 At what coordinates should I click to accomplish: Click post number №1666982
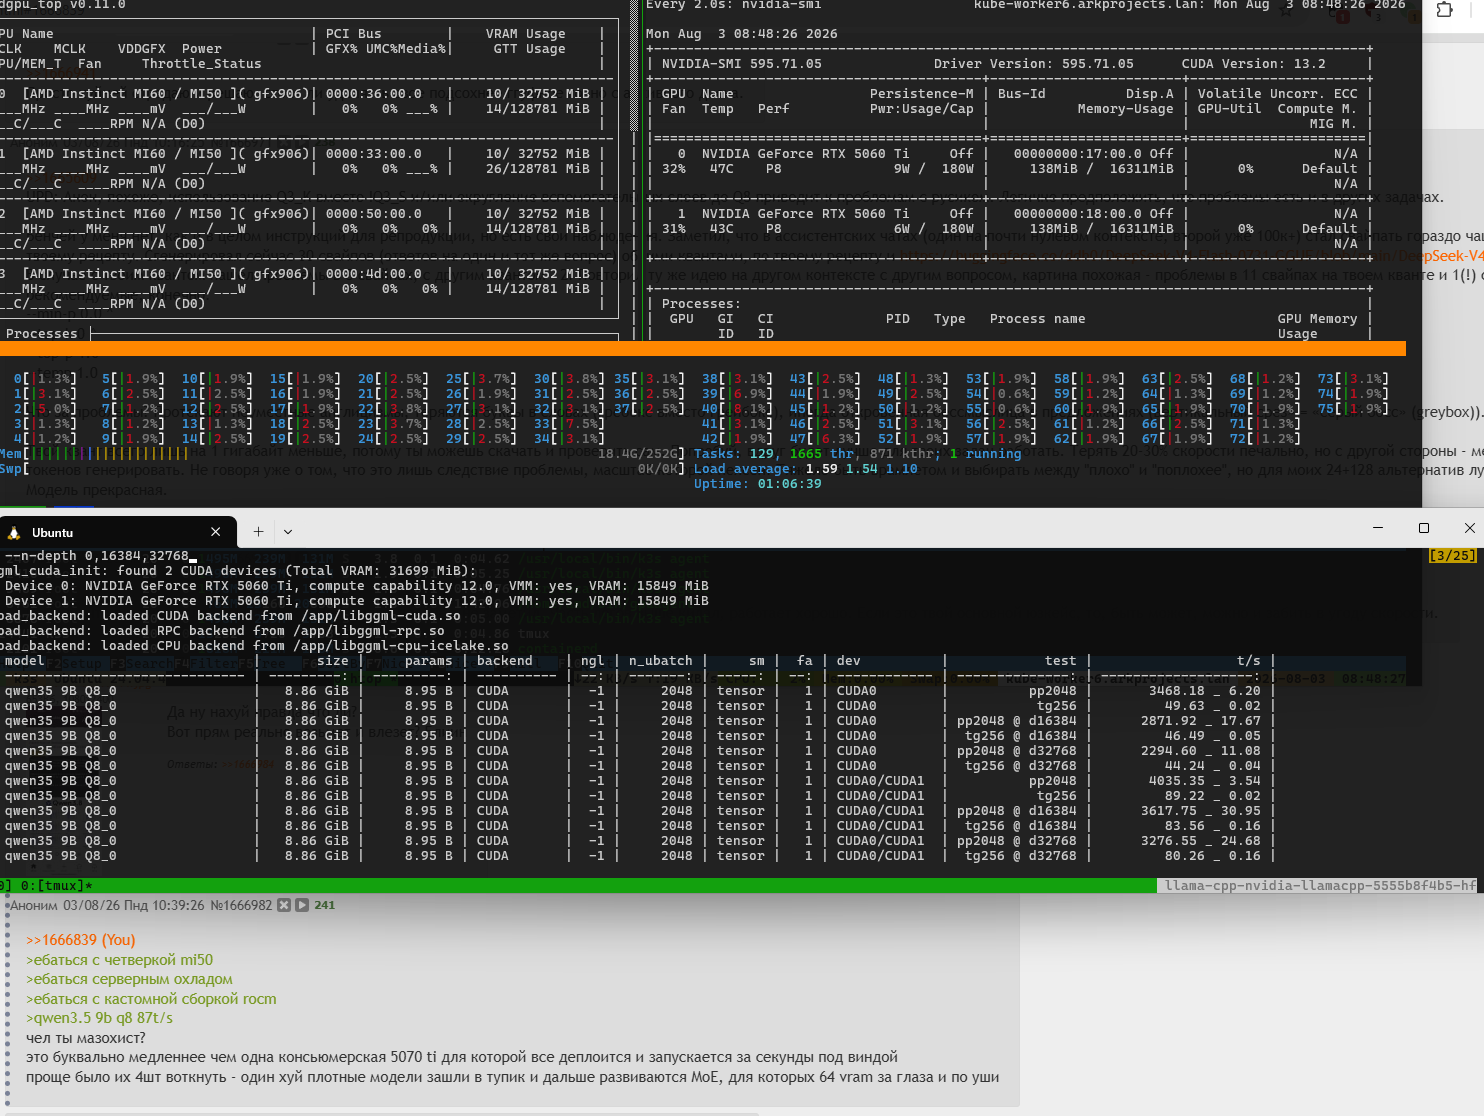241,905
